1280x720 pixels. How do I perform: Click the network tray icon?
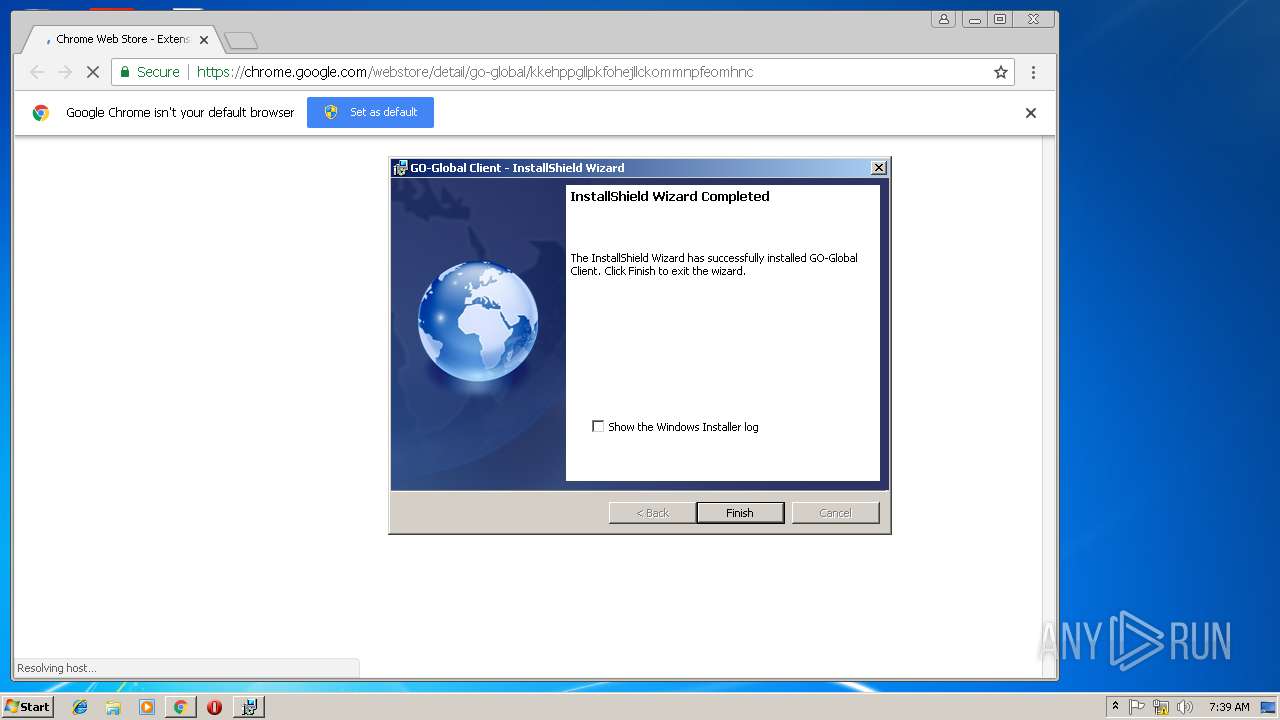[x=1161, y=707]
